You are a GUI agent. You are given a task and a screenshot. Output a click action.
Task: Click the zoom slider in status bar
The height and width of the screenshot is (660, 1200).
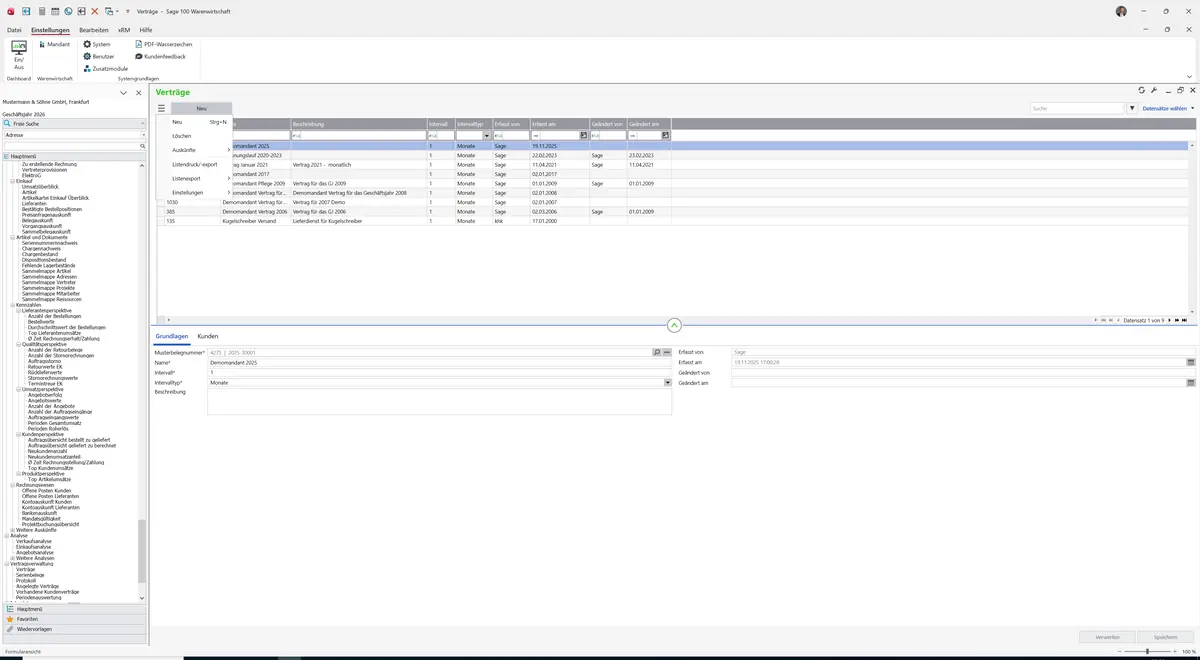[x=1147, y=651]
